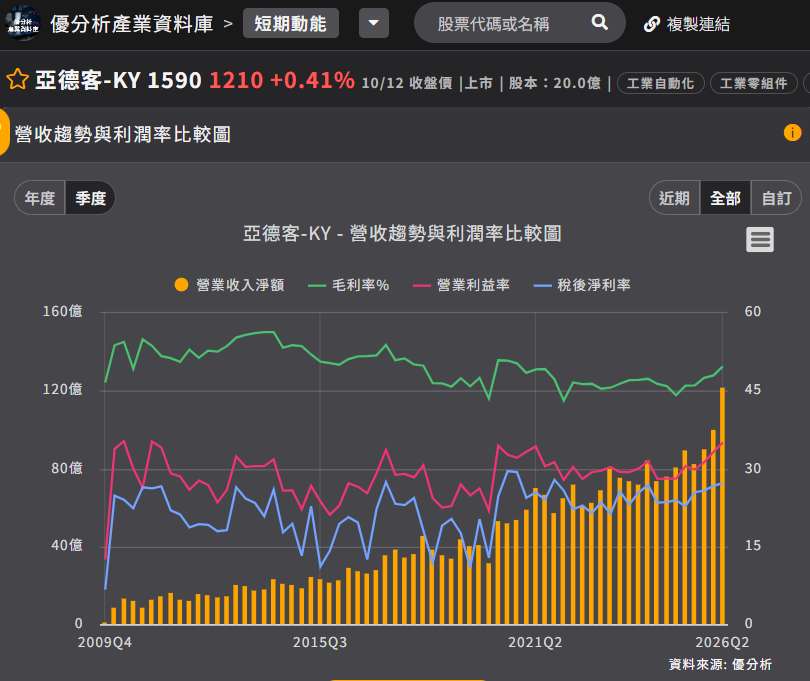The height and width of the screenshot is (681, 810).
Task: Click the 2015Q3 axis label
Action: point(319,642)
